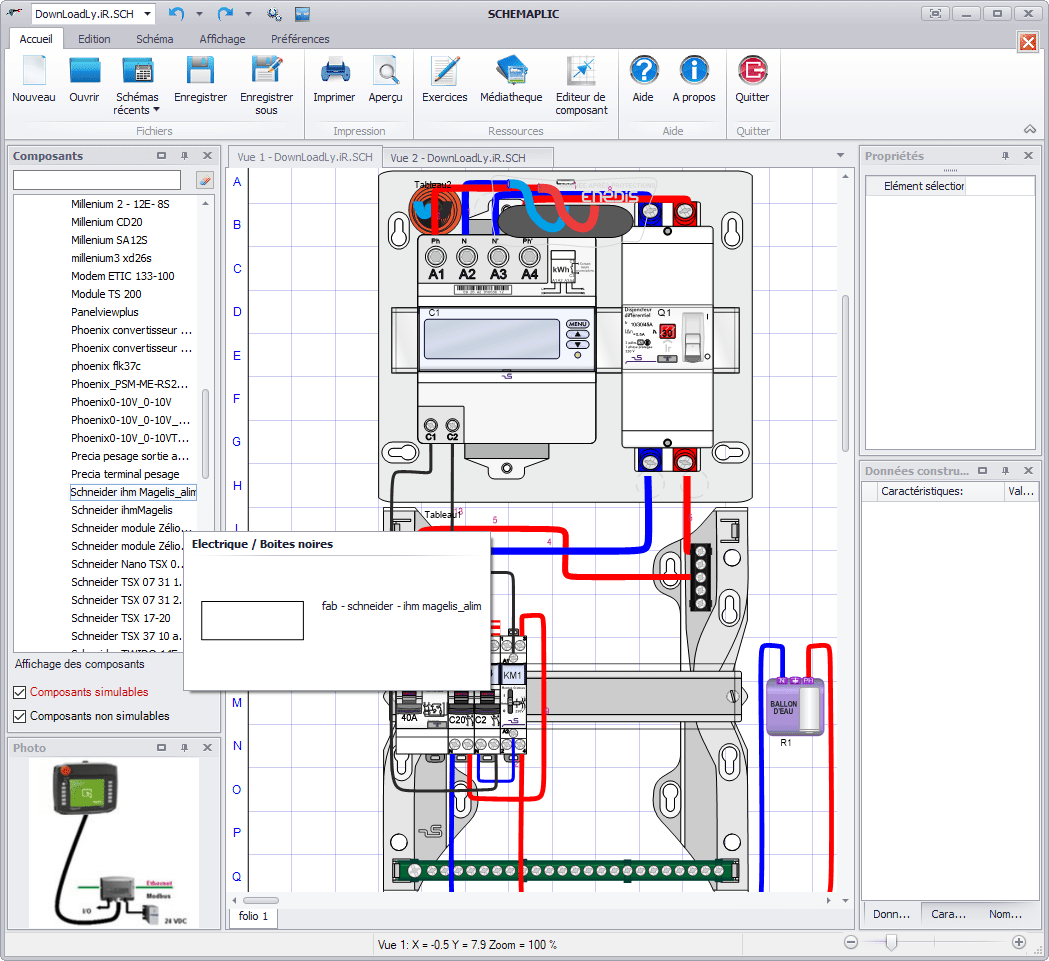The image size is (1049, 961).
Task: Create a new schematic with Nouveau
Action: coord(33,85)
